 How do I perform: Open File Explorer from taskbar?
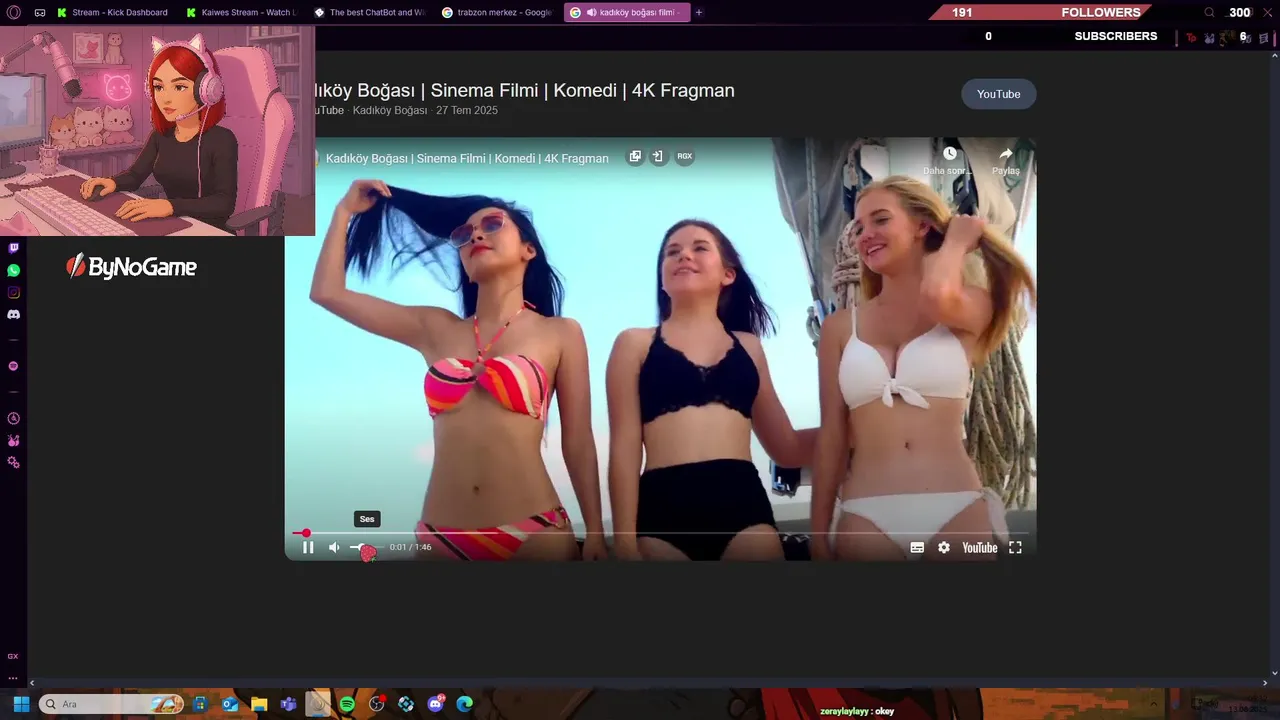click(x=259, y=704)
